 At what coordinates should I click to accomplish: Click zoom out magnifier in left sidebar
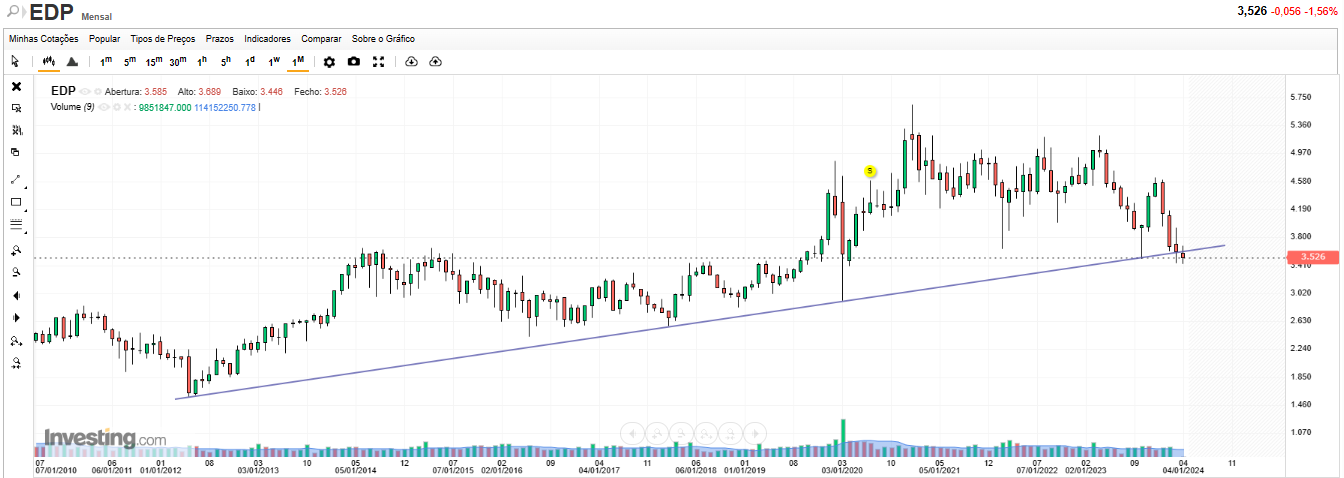click(x=16, y=272)
